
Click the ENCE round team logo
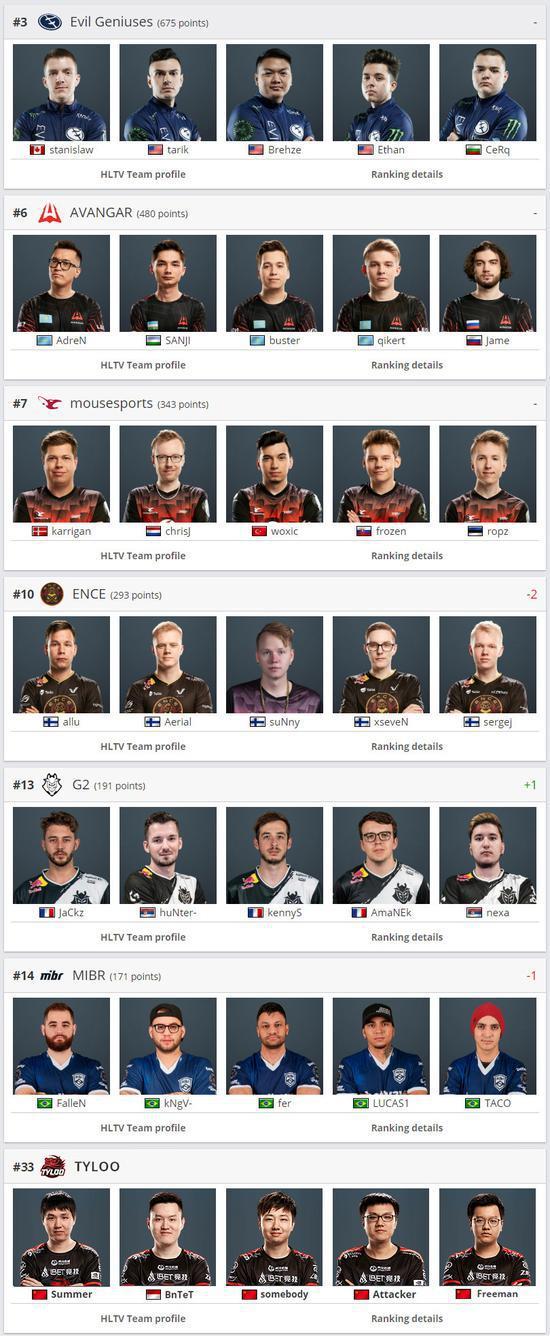coord(52,594)
